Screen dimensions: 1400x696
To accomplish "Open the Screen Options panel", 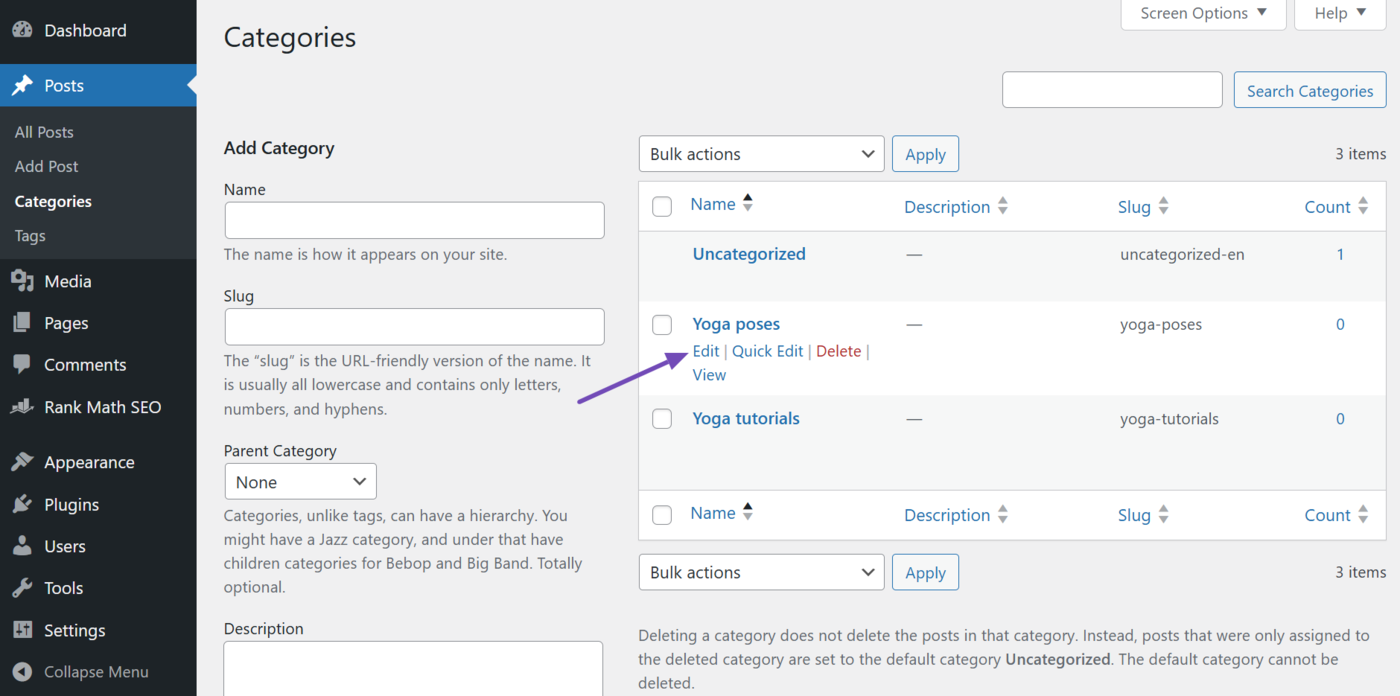I will [1202, 13].
